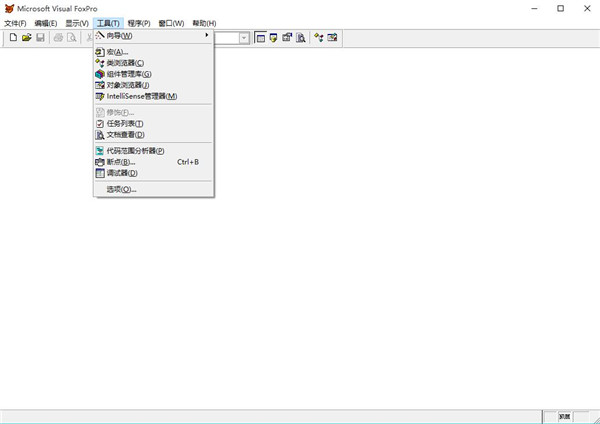Image resolution: width=600 pixels, height=424 pixels.
Task: Expand the 向导(W) submenu in Tools menu
Action: 153,36
